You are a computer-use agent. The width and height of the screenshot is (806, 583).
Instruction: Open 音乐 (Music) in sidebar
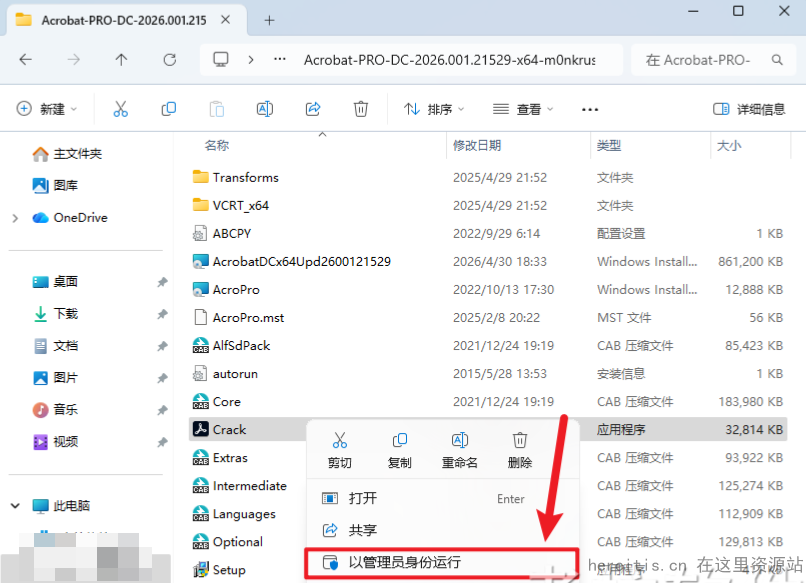(x=54, y=410)
